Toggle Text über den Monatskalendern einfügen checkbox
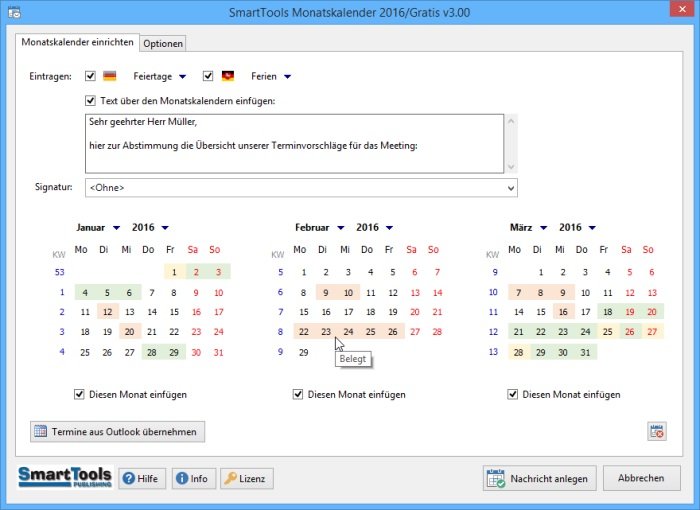The height and width of the screenshot is (510, 700). tap(90, 100)
